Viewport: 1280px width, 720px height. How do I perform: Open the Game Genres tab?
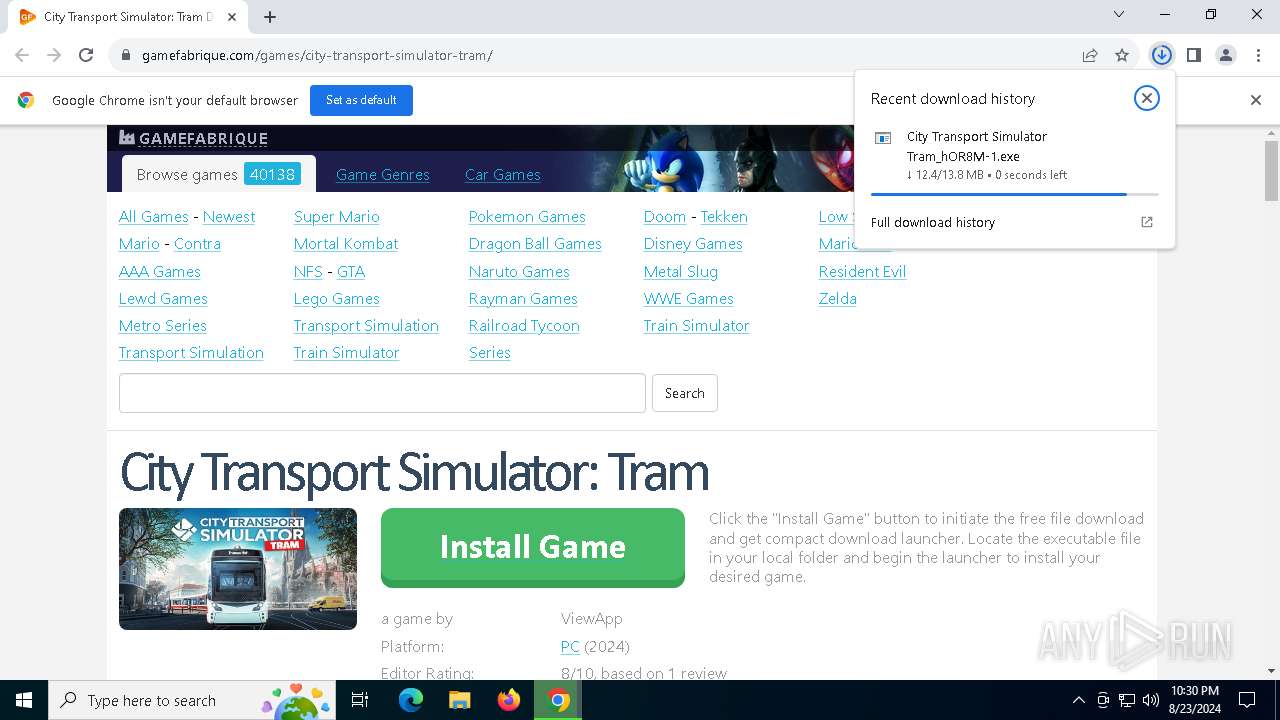383,174
